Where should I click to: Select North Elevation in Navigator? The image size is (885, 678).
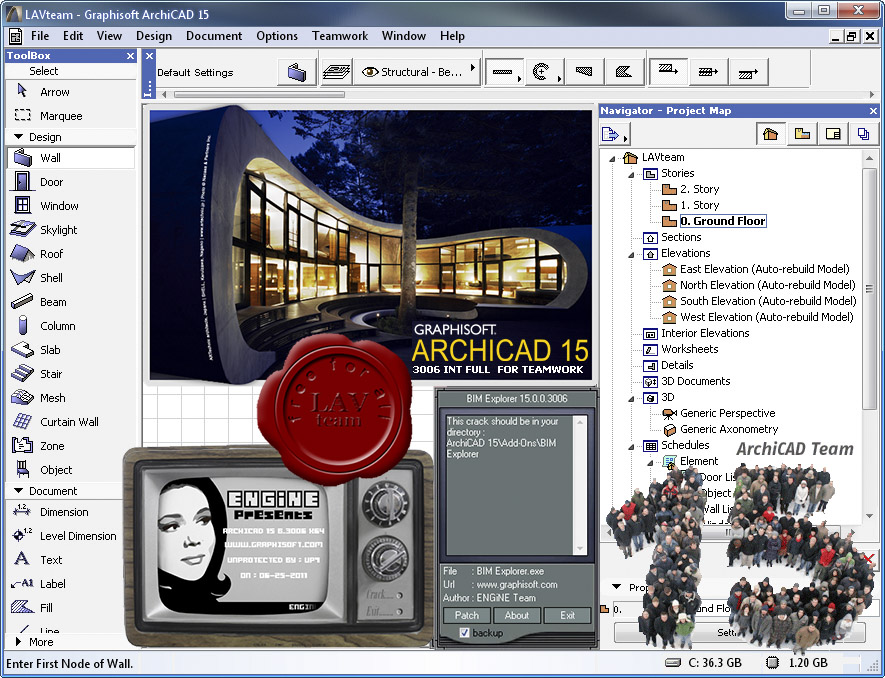click(768, 285)
